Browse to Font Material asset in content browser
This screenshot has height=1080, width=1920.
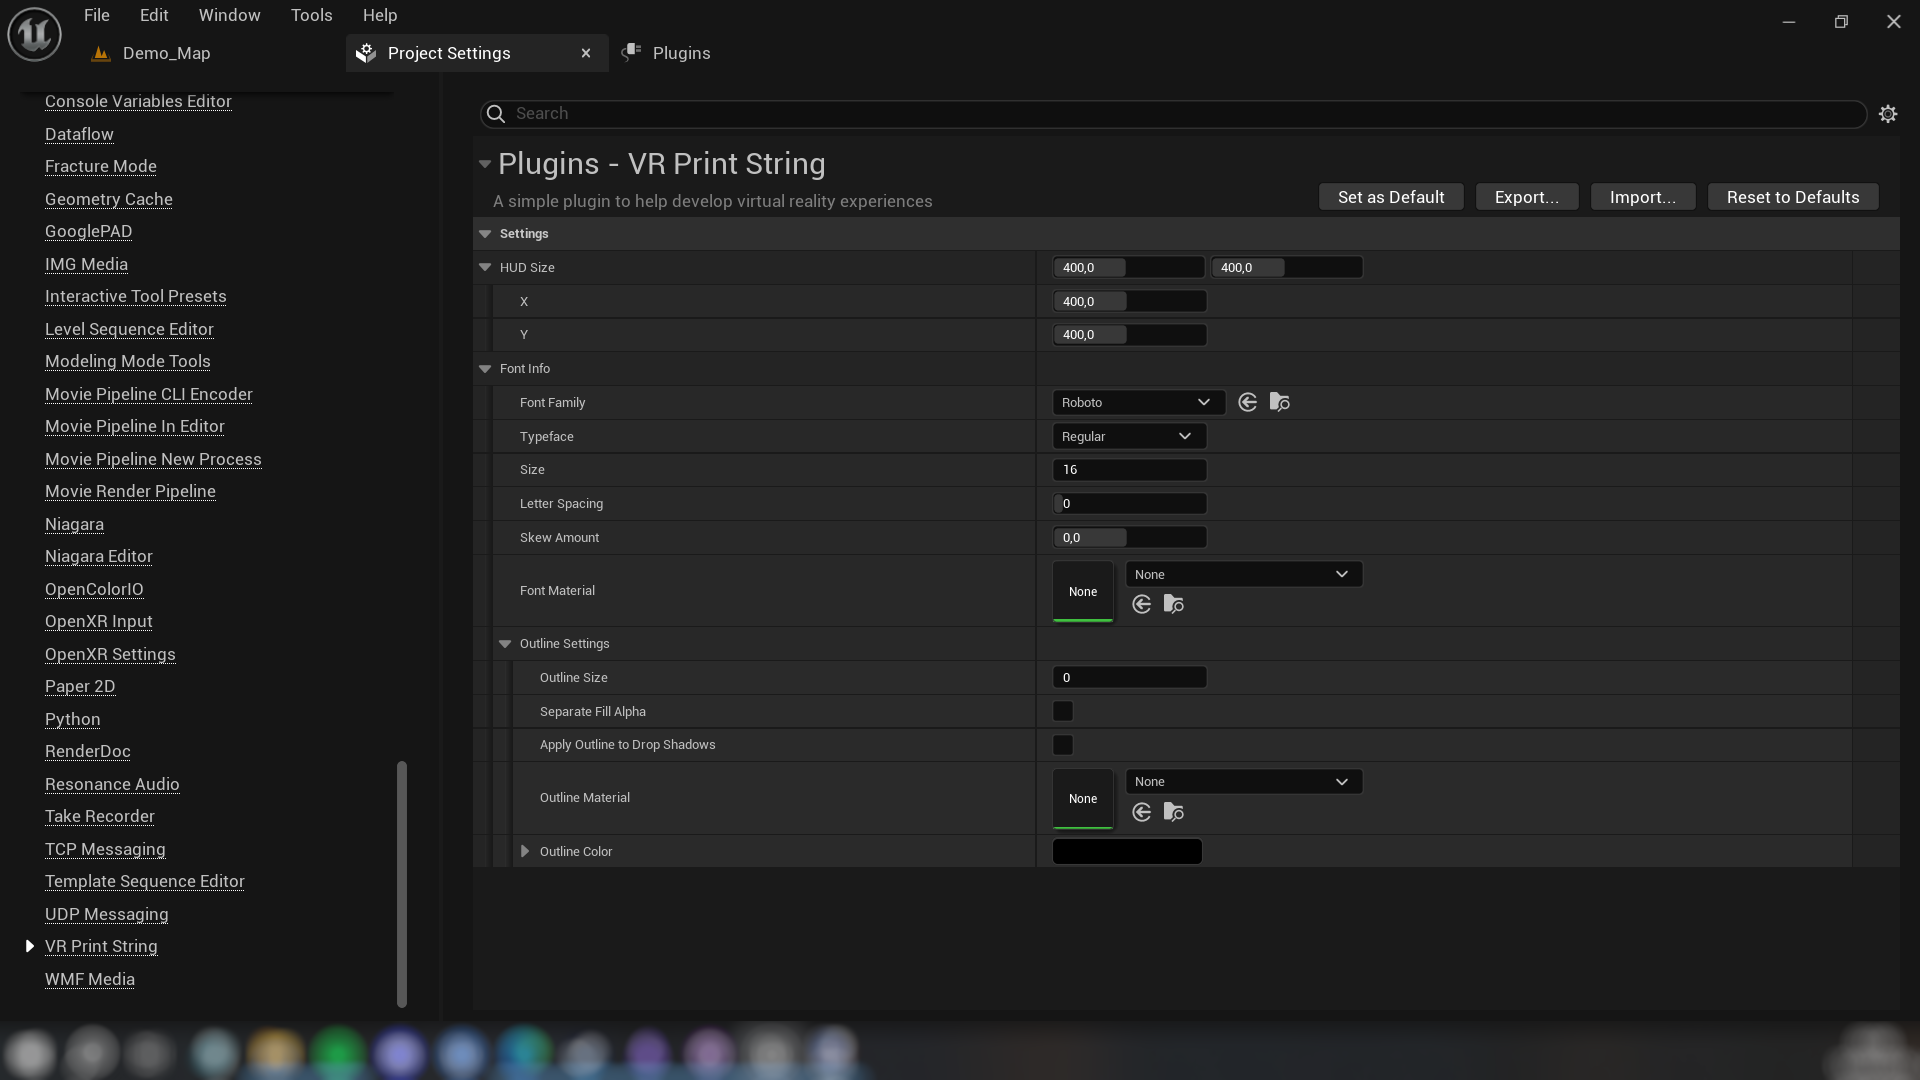tap(1173, 604)
